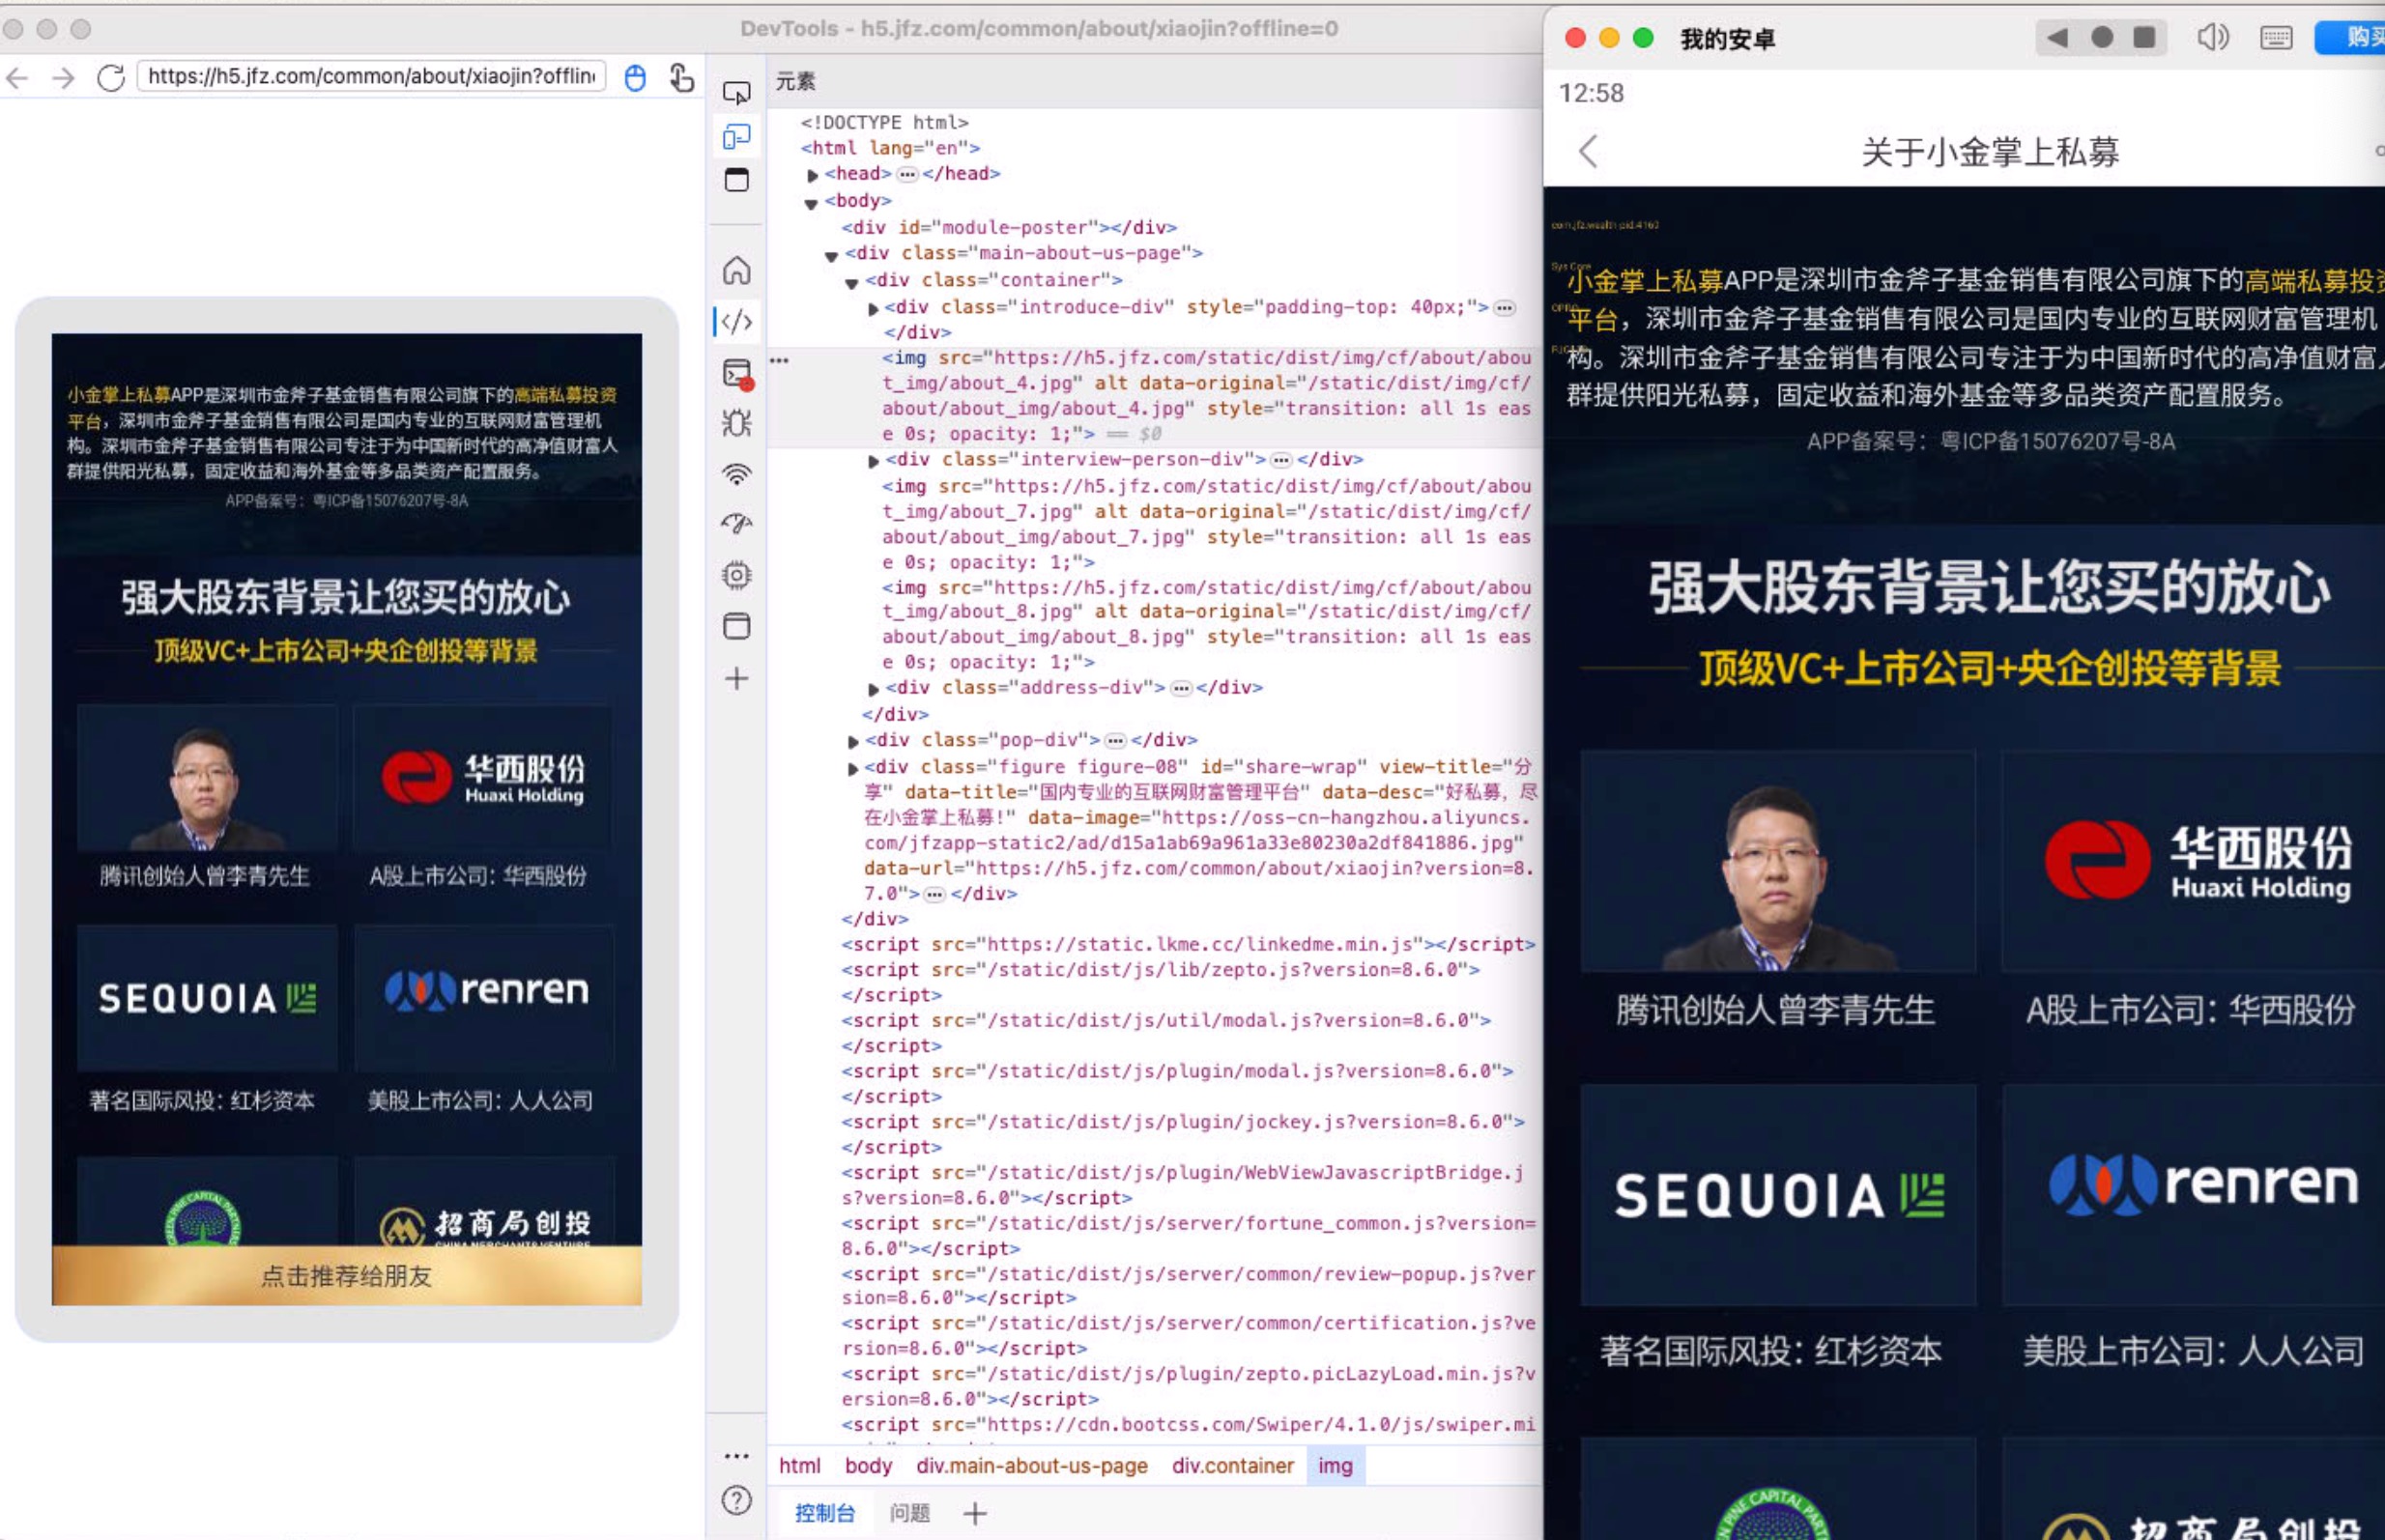Toggle device emulation in DevTools sidebar

(x=737, y=136)
